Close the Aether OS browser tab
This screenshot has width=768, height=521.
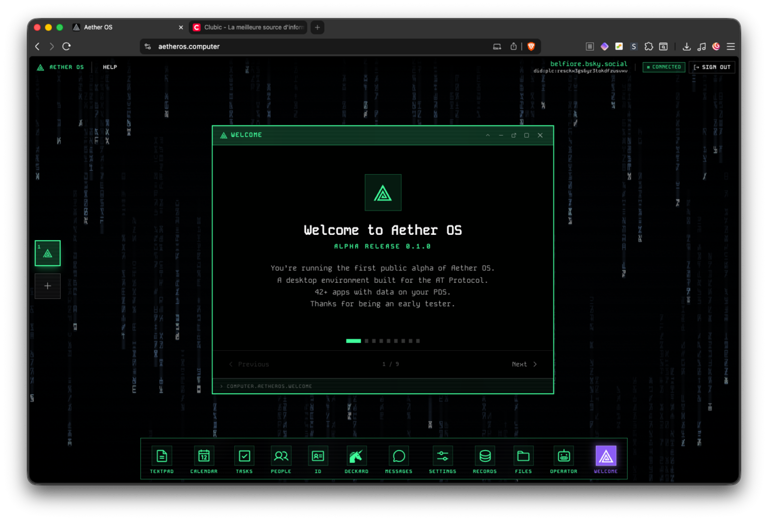pyautogui.click(x=181, y=27)
